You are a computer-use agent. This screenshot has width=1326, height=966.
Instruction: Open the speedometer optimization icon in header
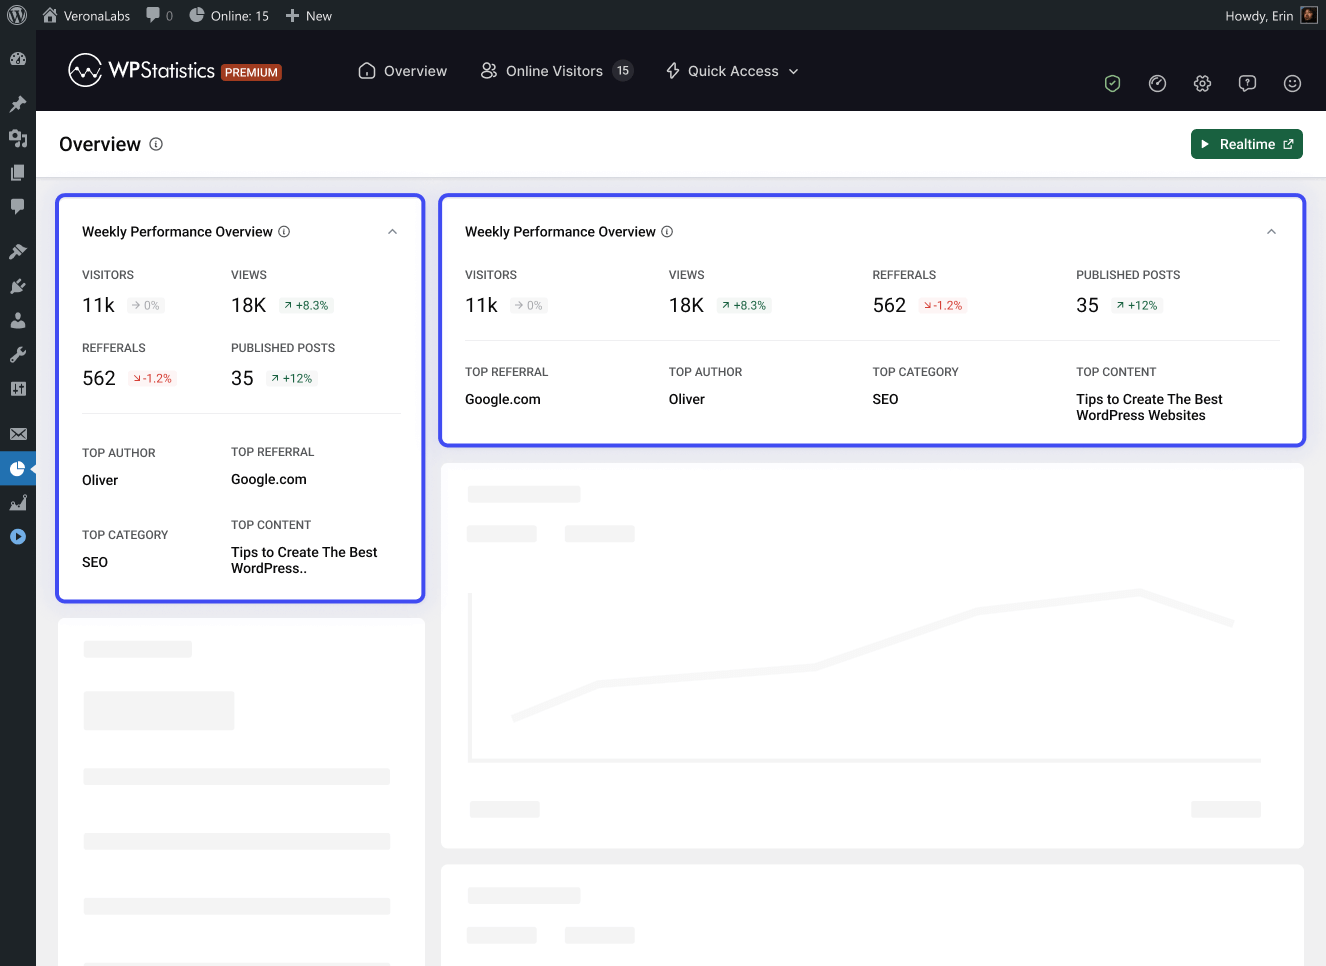[x=1157, y=84]
